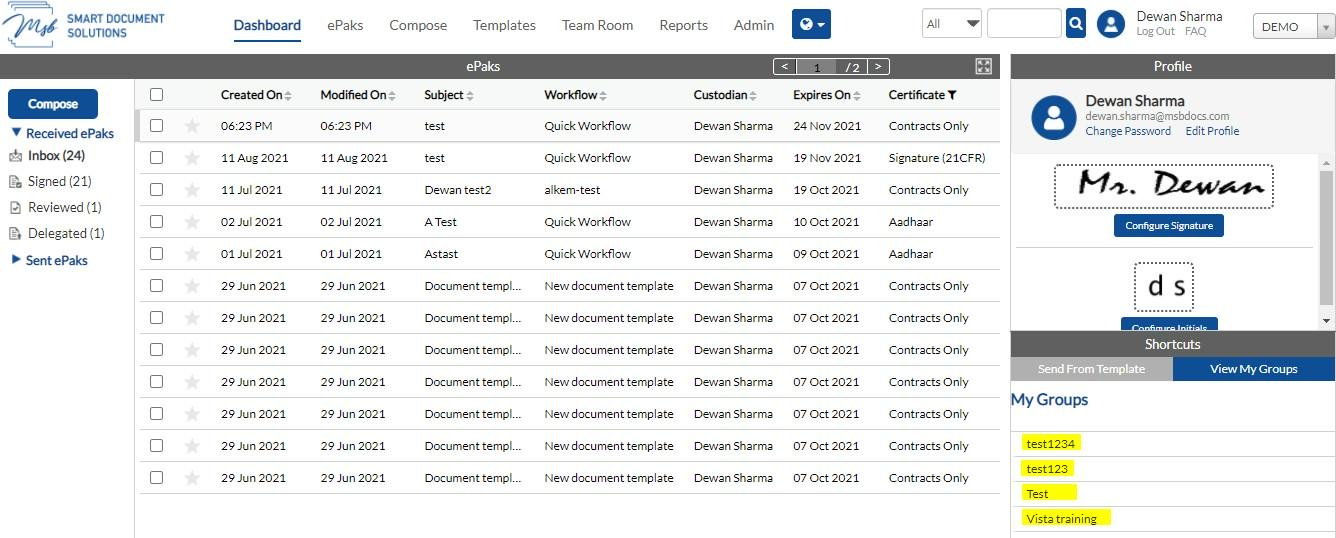This screenshot has height=538, width=1336.
Task: Expand the Sent ePaks section
Action: pyautogui.click(x=50, y=260)
